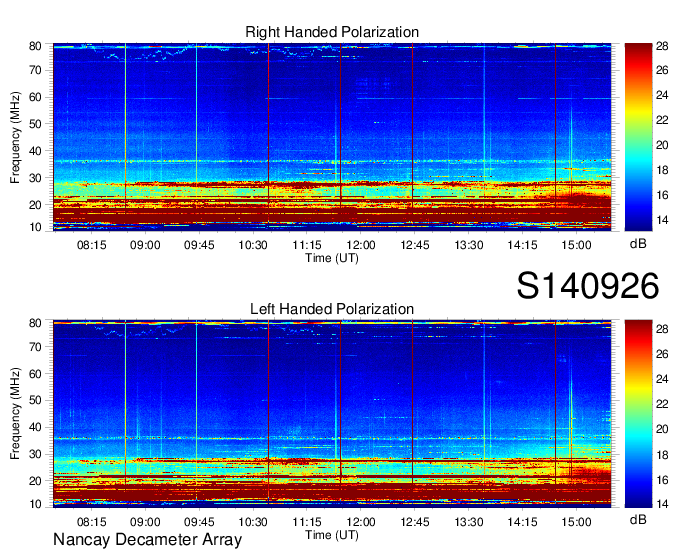Click the 26 dB label on lower colorbar
680x552 pixels.
click(x=662, y=354)
